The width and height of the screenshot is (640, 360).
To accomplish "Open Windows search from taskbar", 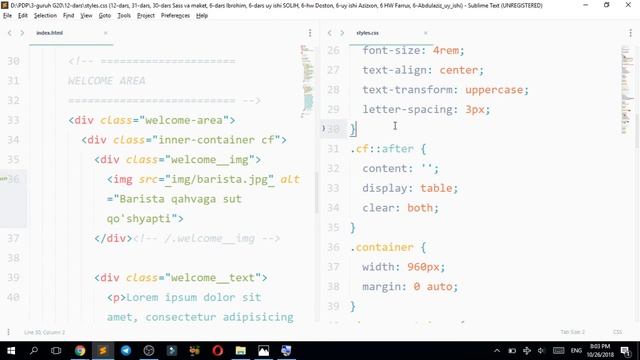I will [34, 351].
